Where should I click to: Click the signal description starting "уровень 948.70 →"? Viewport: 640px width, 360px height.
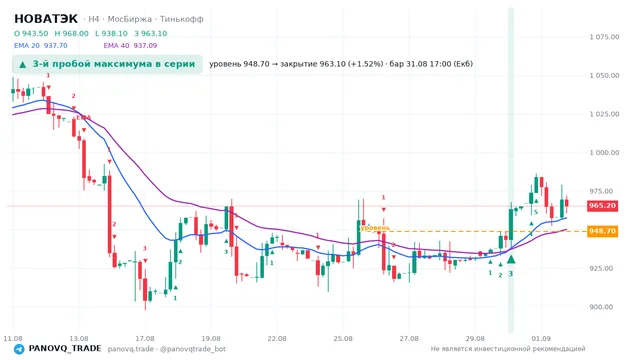pyautogui.click(x=341, y=64)
